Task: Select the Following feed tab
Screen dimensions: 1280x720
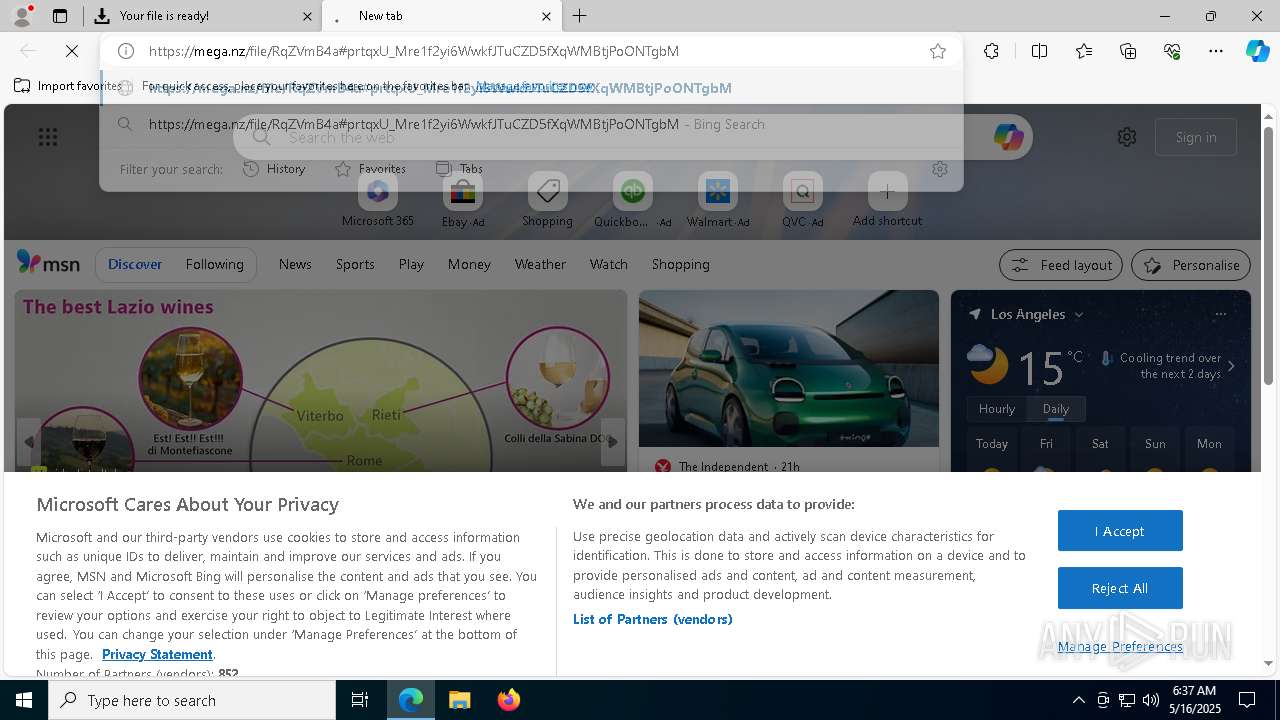Action: [214, 264]
